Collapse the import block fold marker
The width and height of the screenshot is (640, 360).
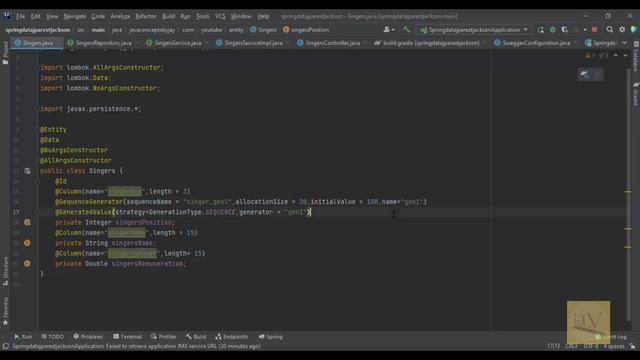pyautogui.click(x=37, y=67)
